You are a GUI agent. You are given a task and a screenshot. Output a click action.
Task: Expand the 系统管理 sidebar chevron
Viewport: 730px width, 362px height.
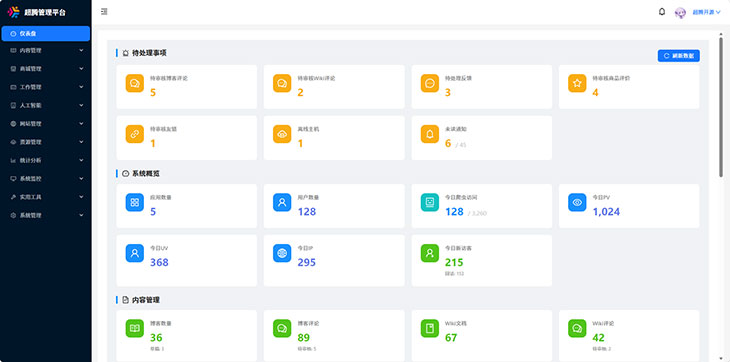pos(81,215)
